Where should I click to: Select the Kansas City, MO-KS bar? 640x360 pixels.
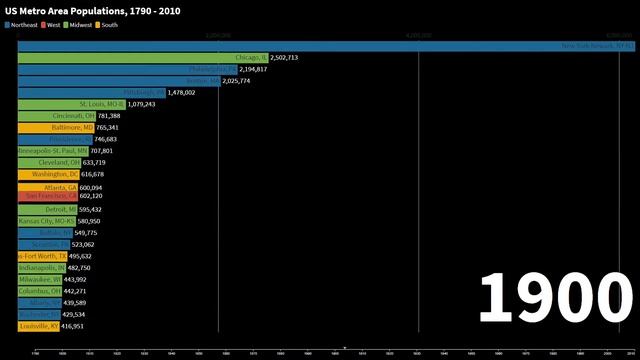(x=47, y=222)
